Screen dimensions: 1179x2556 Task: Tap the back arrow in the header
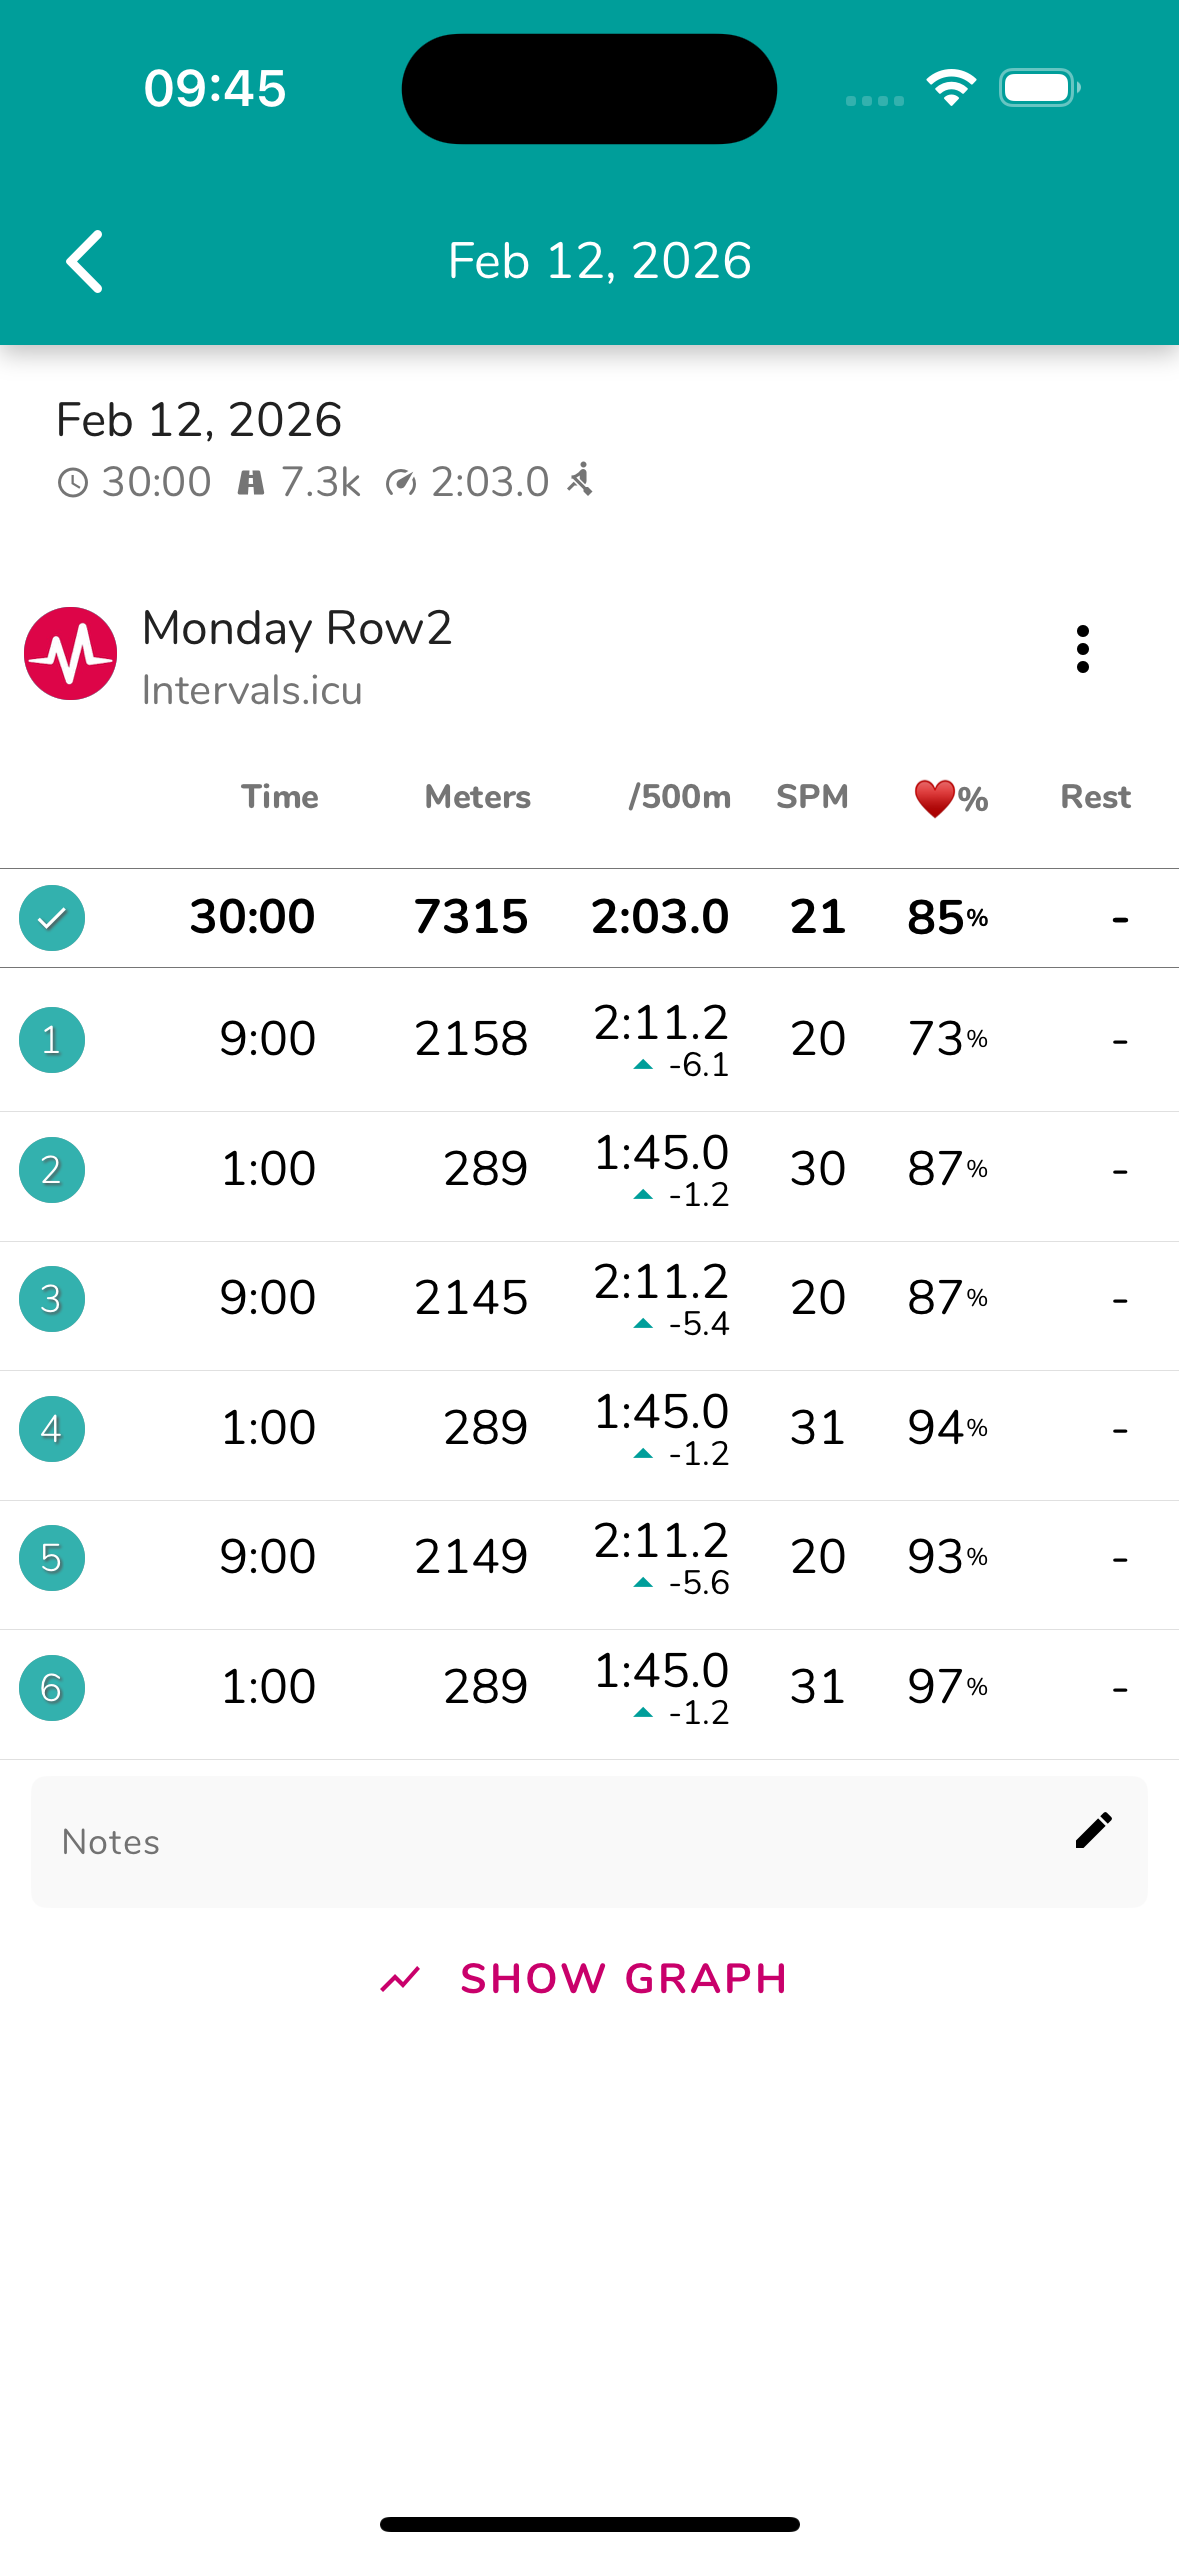tap(85, 261)
